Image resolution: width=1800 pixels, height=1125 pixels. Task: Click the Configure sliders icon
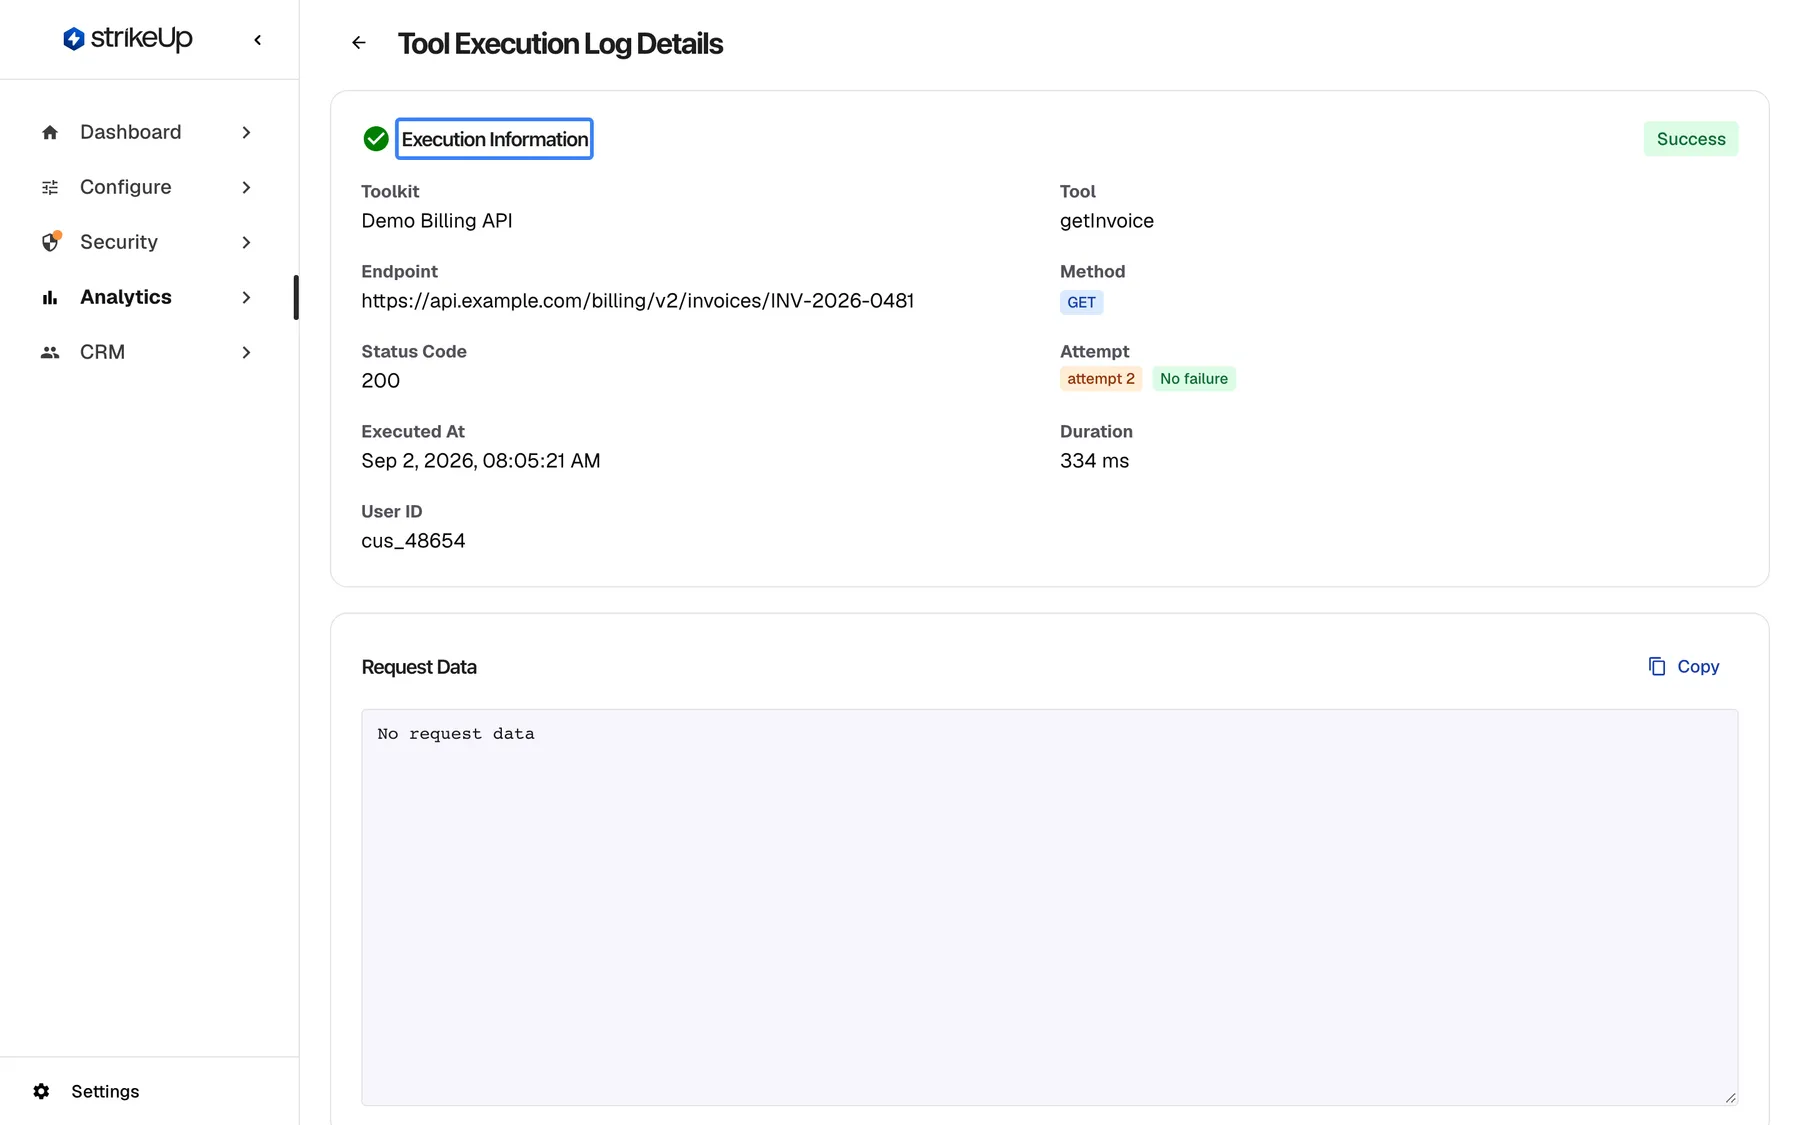pyautogui.click(x=50, y=187)
